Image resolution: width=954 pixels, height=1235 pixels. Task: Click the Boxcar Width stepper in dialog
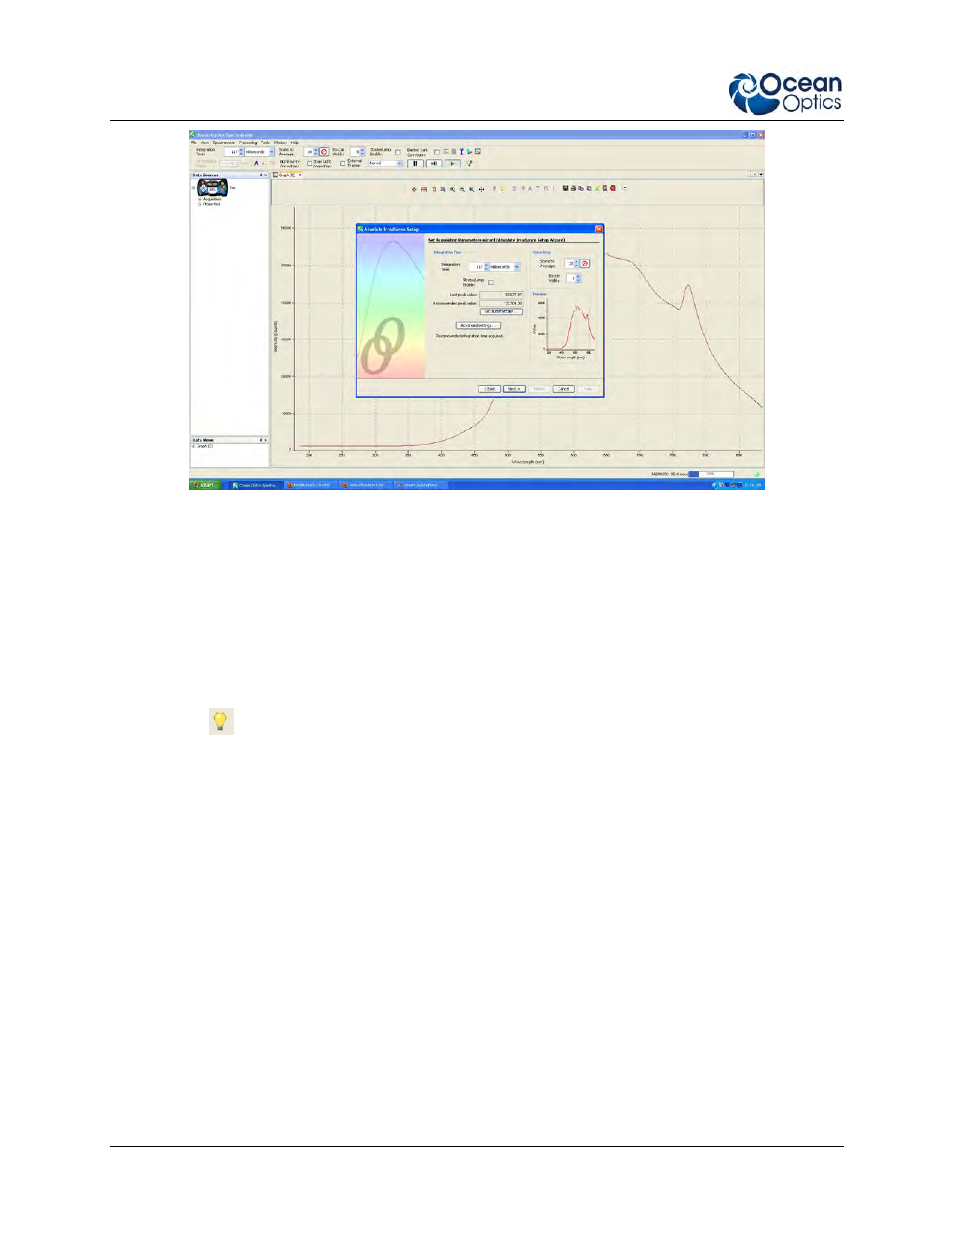coord(578,278)
